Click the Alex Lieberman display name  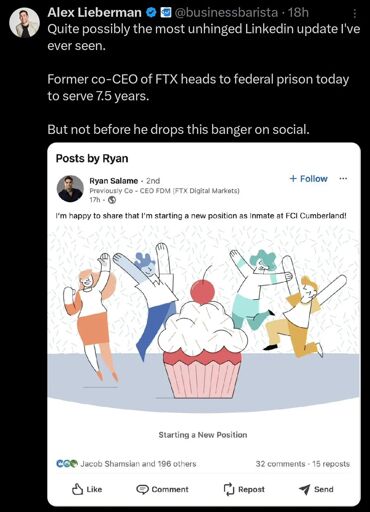point(94,13)
